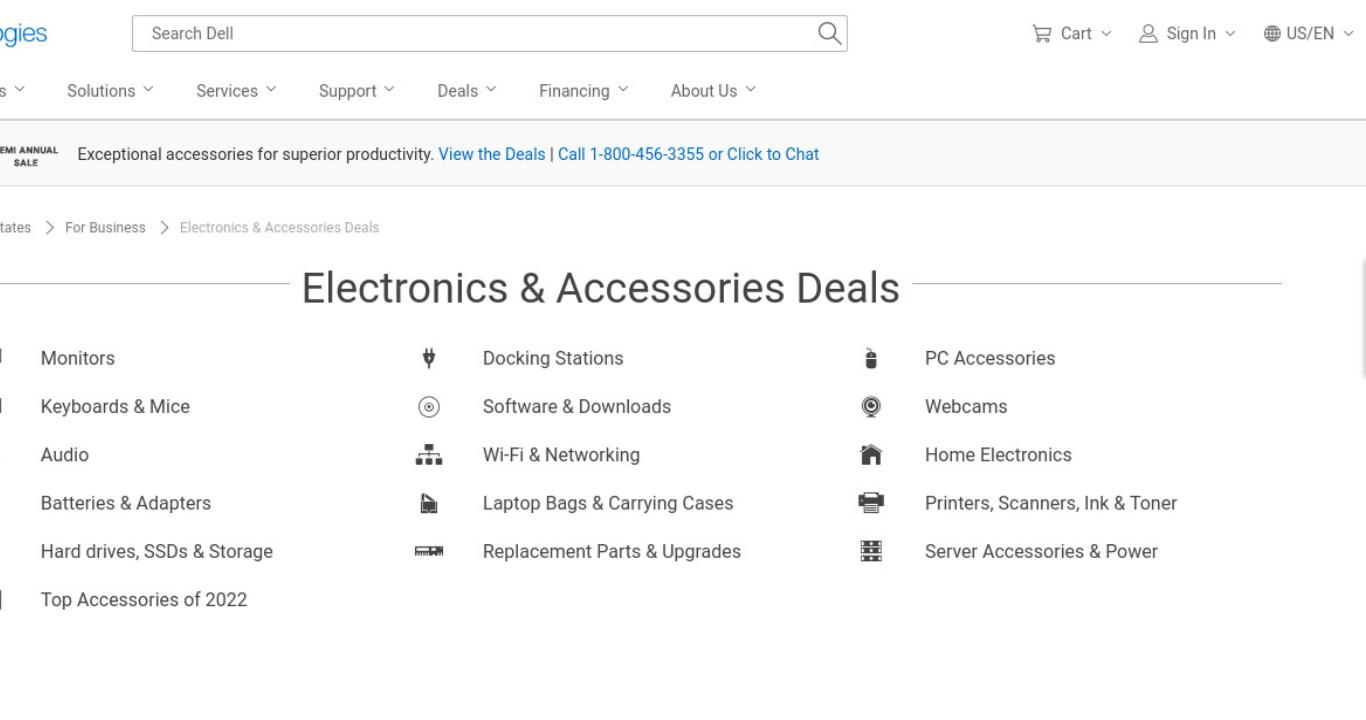The height and width of the screenshot is (720, 1366).
Task: Open the US/EN region selector
Action: pyautogui.click(x=1309, y=33)
